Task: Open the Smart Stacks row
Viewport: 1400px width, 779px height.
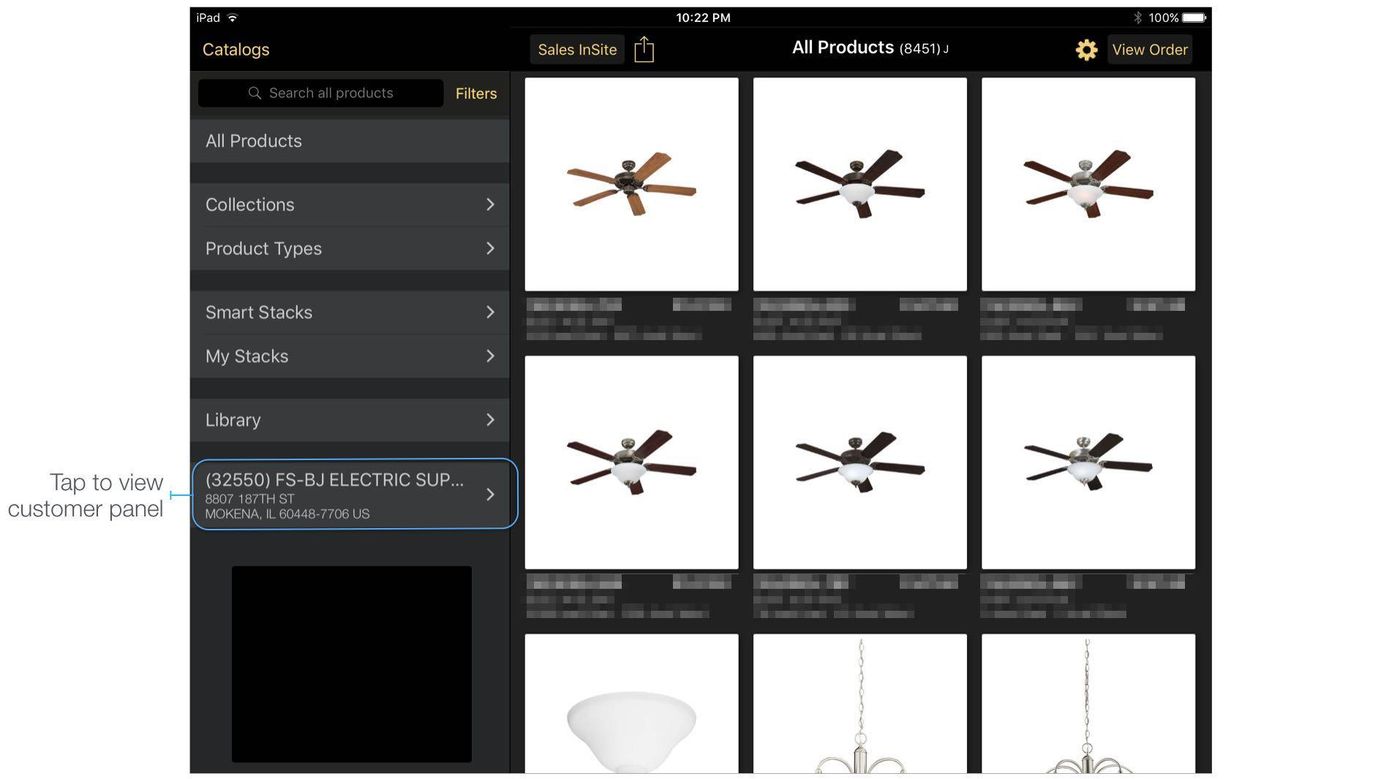Action: pos(350,312)
